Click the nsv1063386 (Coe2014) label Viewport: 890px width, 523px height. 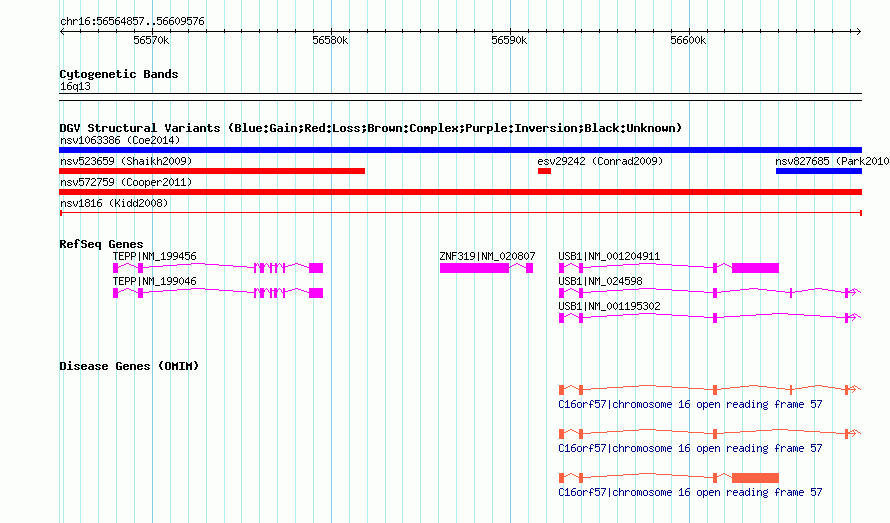click(120, 140)
